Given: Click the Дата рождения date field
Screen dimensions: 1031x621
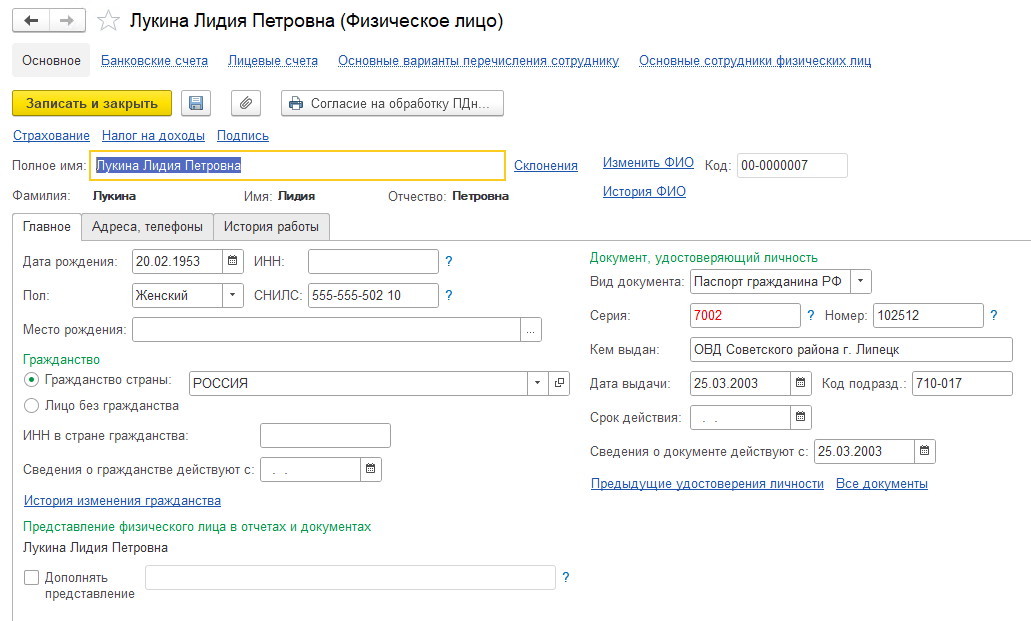Looking at the screenshot, I should click(178, 261).
